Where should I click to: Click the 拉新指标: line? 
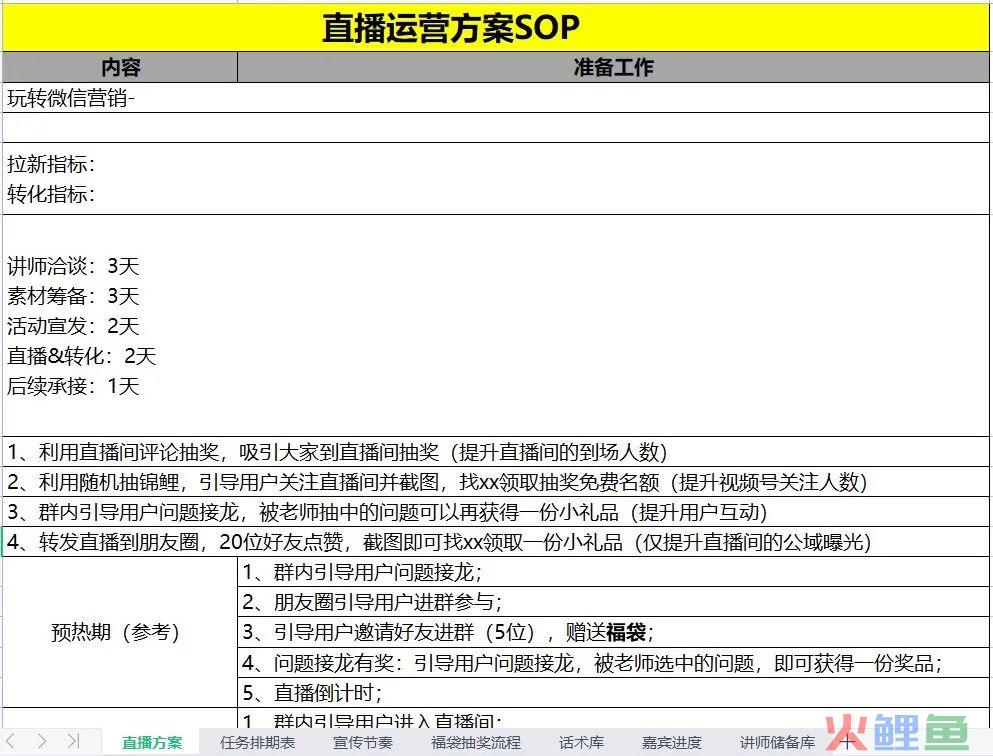click(x=51, y=164)
